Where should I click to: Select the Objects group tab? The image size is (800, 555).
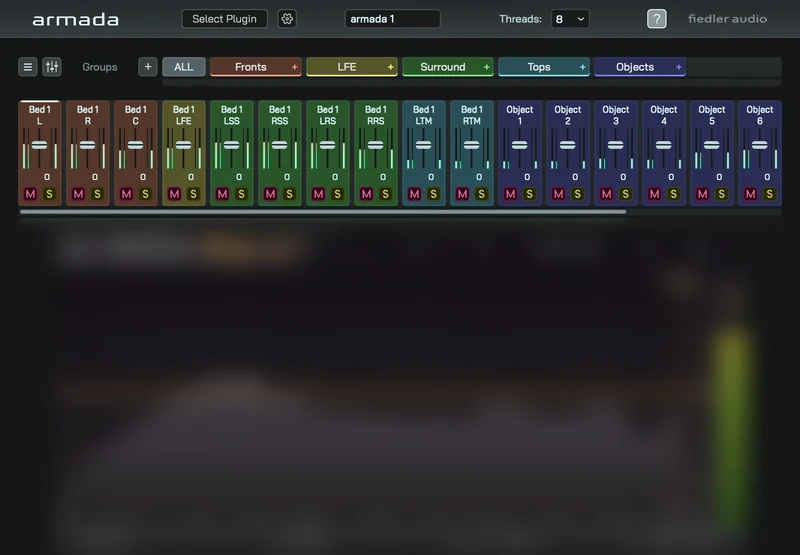(x=634, y=67)
